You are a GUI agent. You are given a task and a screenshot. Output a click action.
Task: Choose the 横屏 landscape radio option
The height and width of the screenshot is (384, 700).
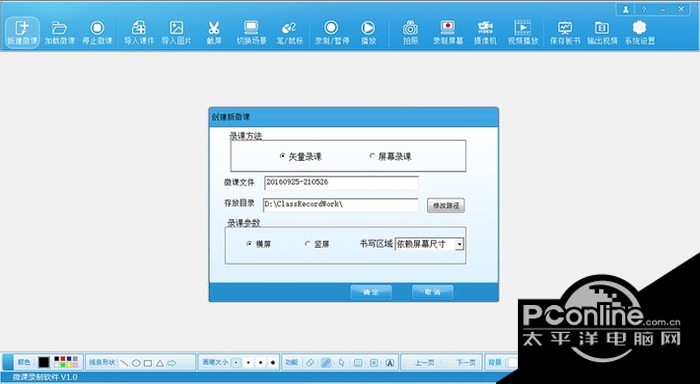(249, 244)
